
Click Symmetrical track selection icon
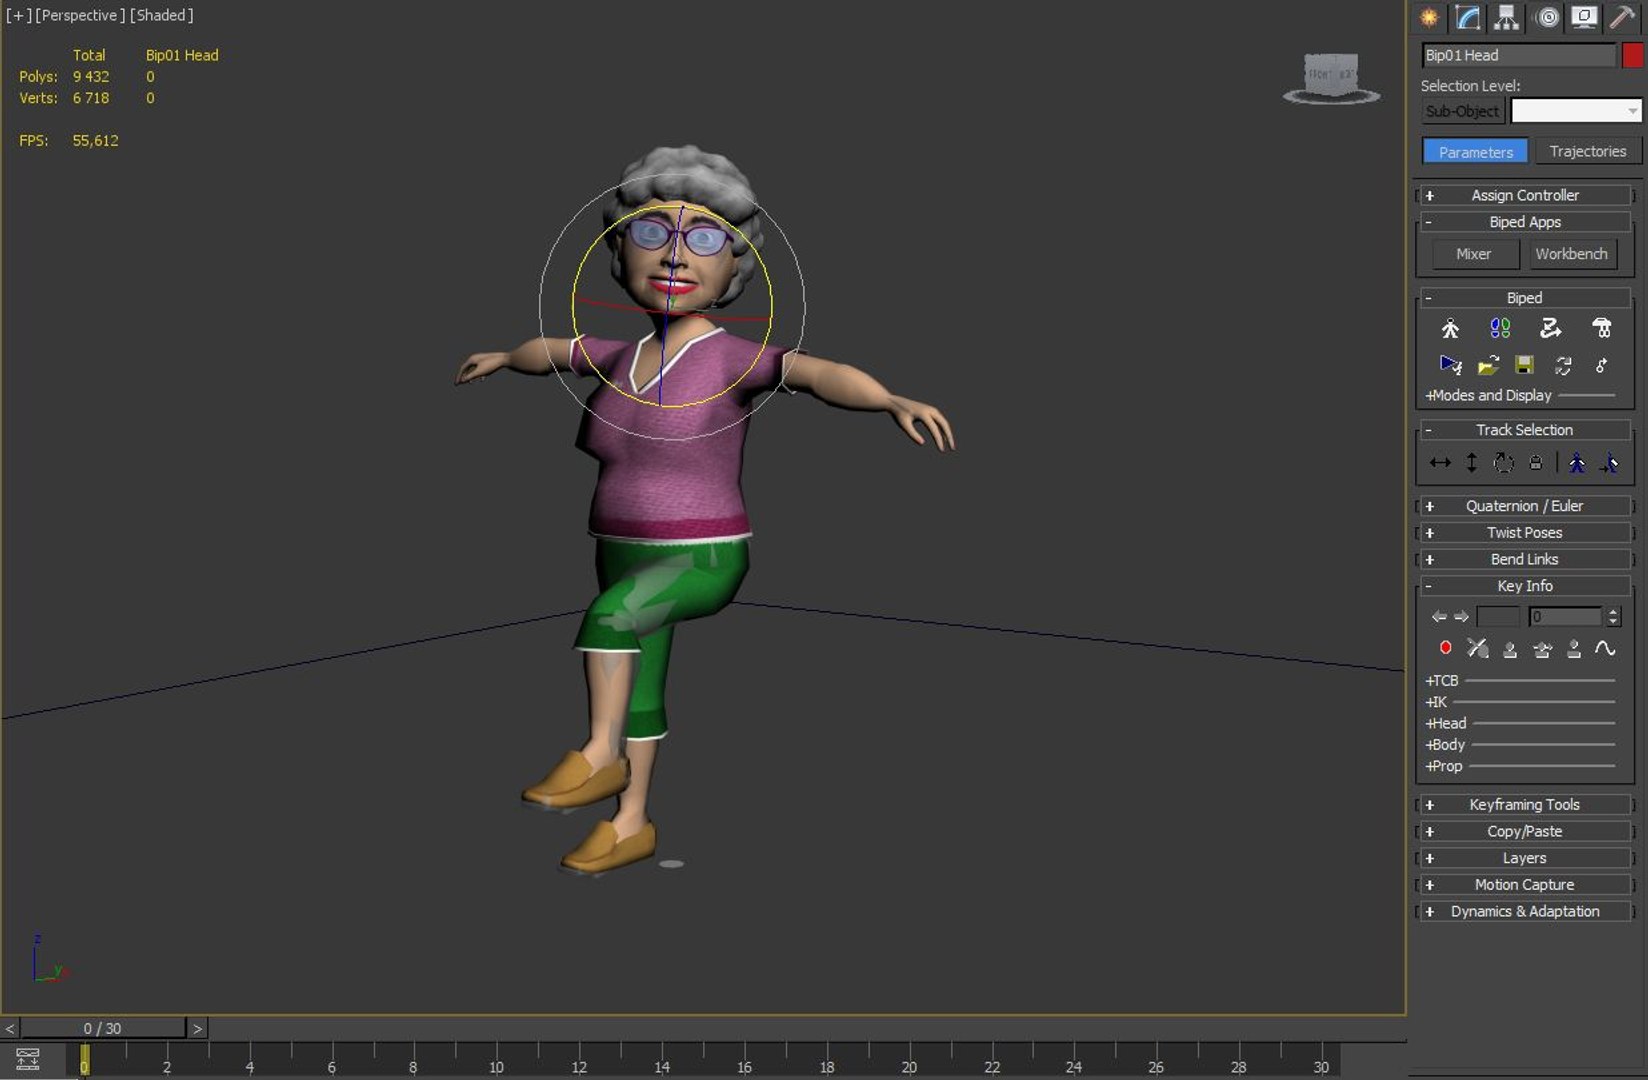coord(1577,462)
